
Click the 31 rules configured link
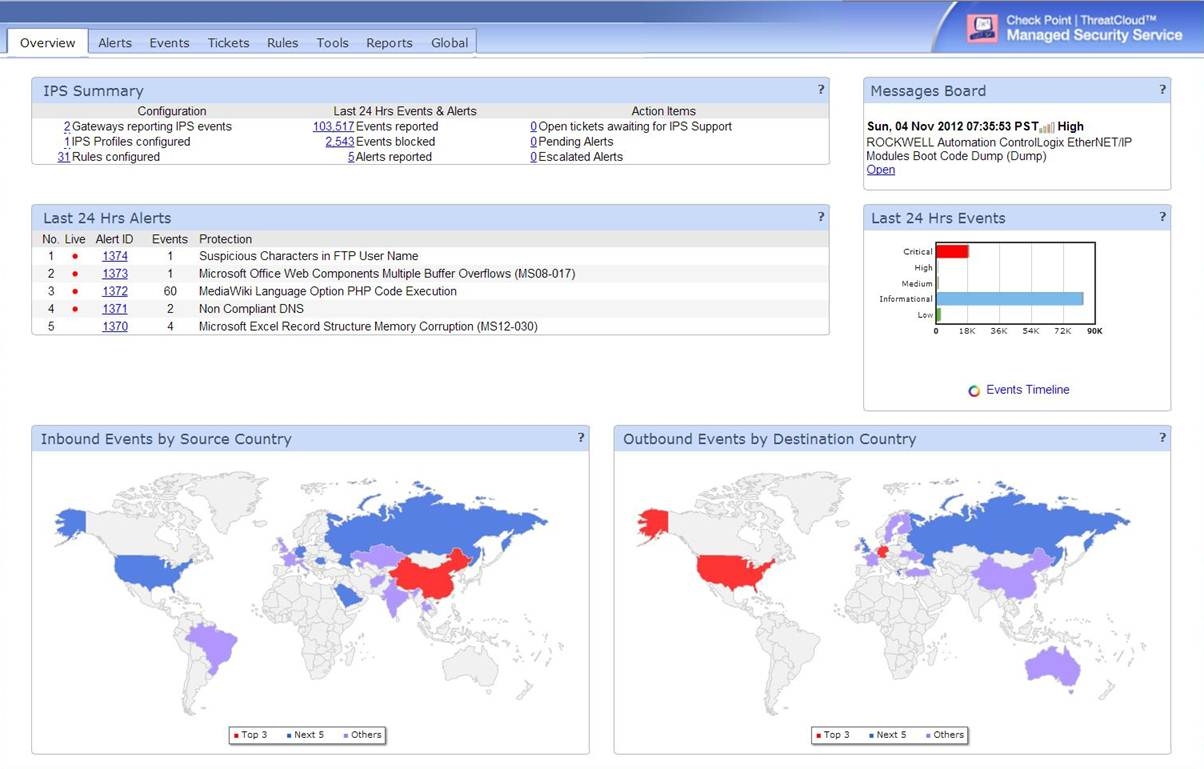point(64,157)
